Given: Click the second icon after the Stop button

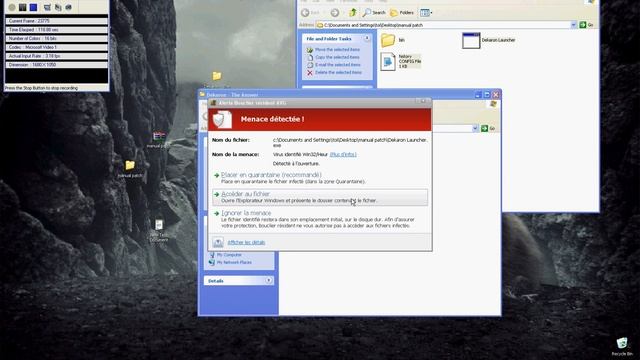Looking at the screenshot, I should [x=58, y=7].
